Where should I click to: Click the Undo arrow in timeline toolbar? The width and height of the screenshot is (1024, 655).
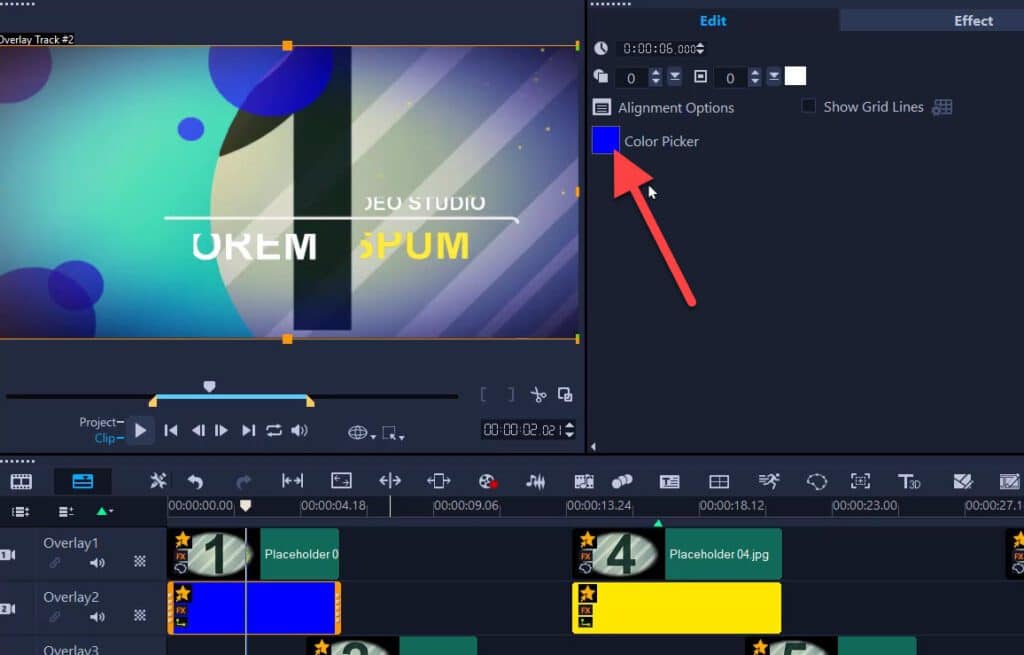click(195, 481)
